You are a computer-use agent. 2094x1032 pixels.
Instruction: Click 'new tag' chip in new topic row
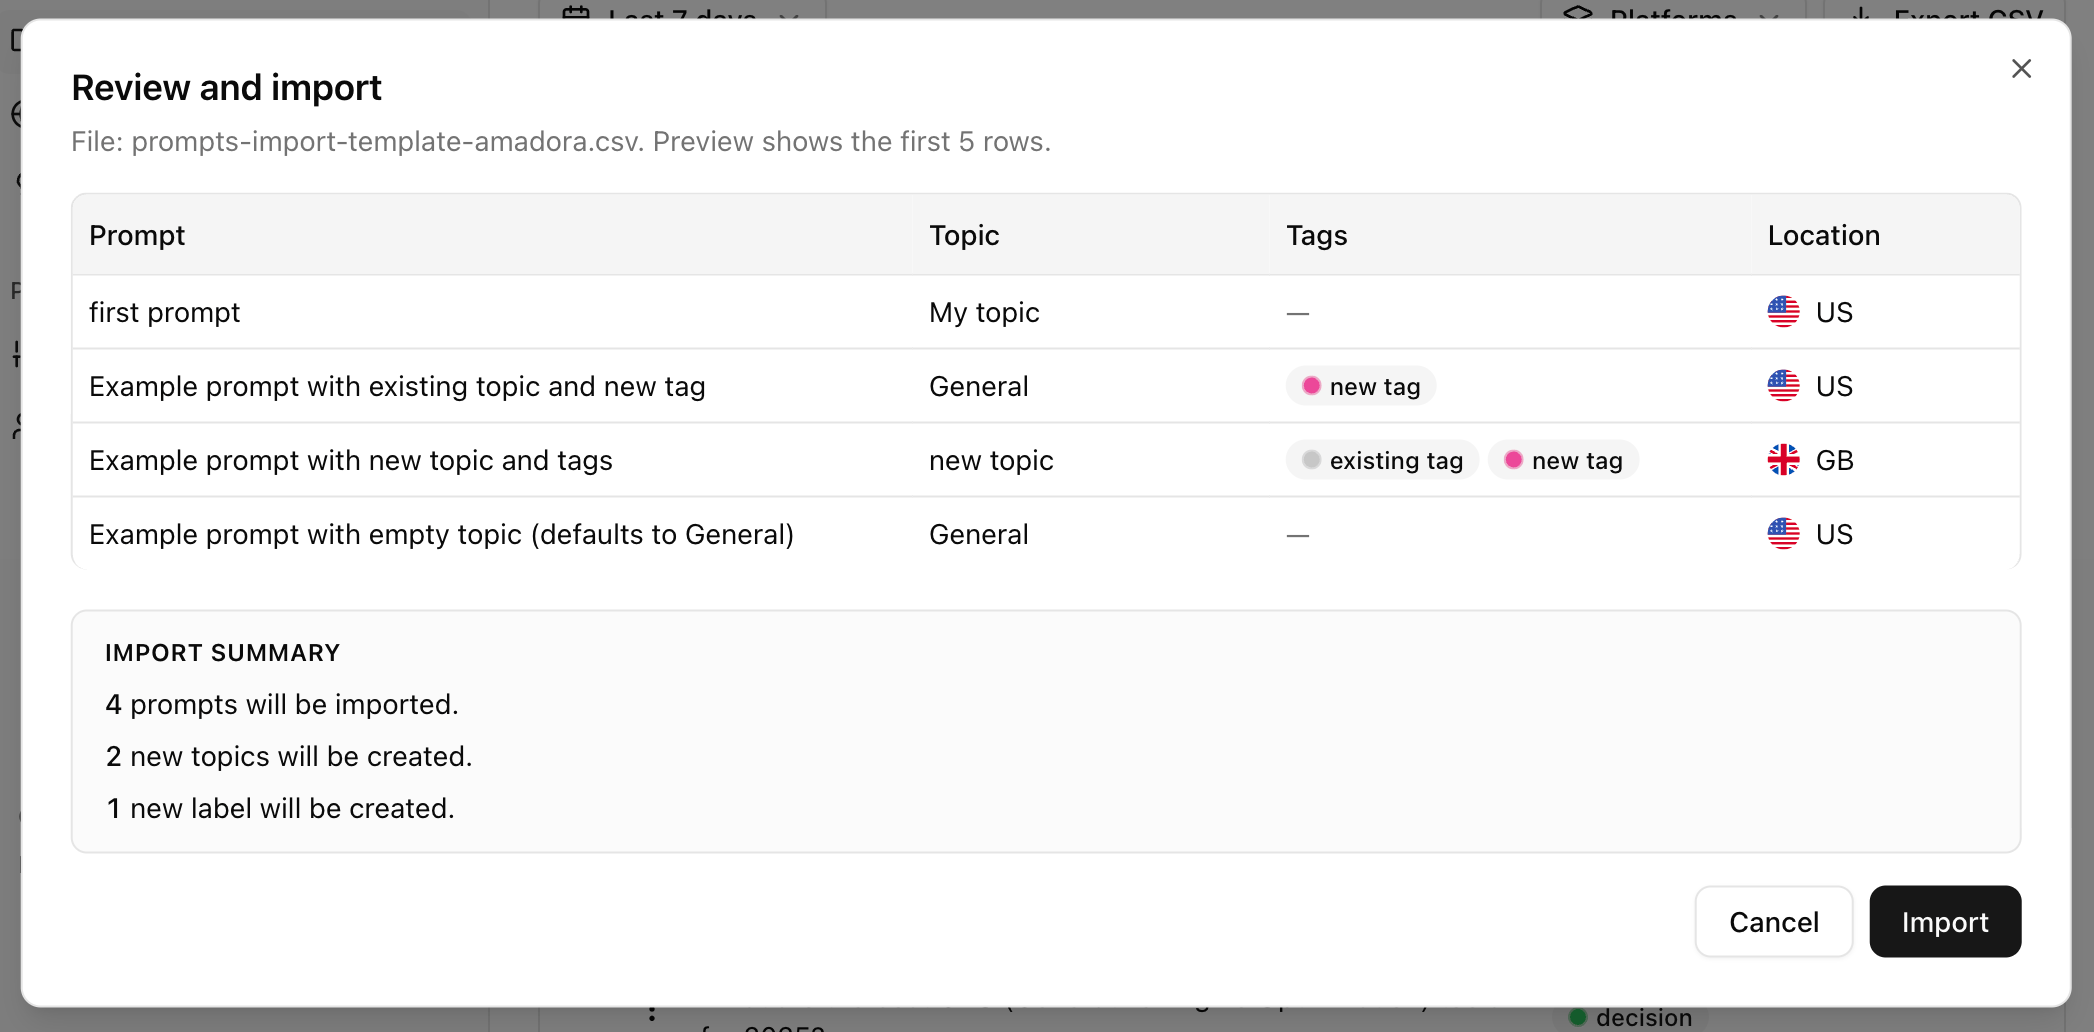click(1563, 460)
